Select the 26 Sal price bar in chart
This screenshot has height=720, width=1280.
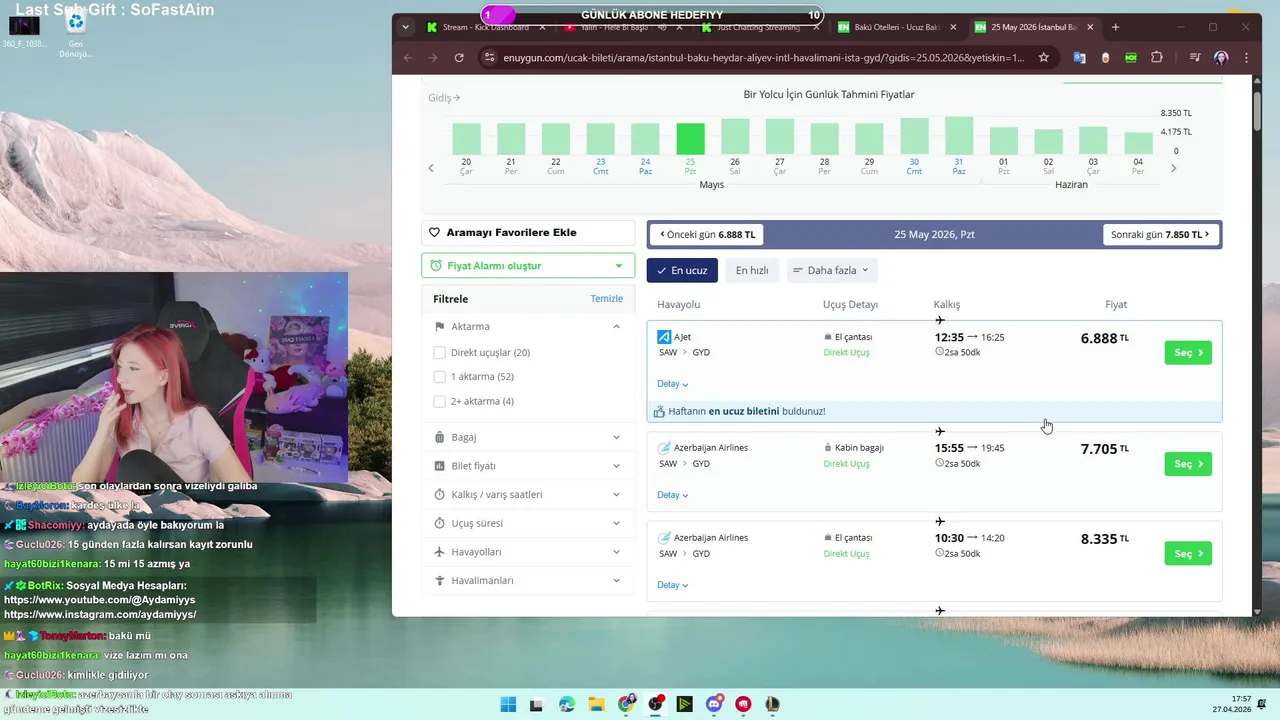(x=735, y=137)
